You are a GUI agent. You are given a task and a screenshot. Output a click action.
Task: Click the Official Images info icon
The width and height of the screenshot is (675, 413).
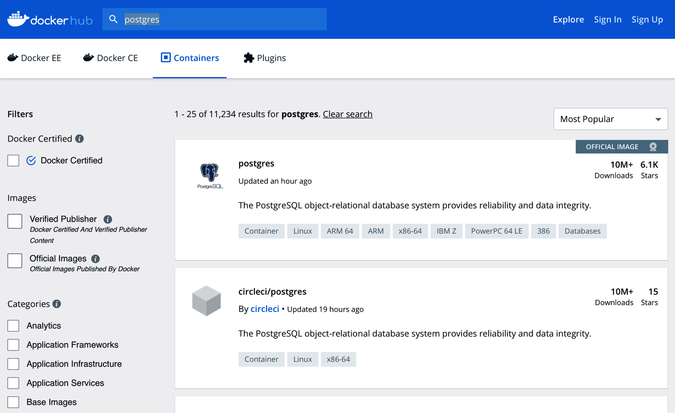[96, 259]
